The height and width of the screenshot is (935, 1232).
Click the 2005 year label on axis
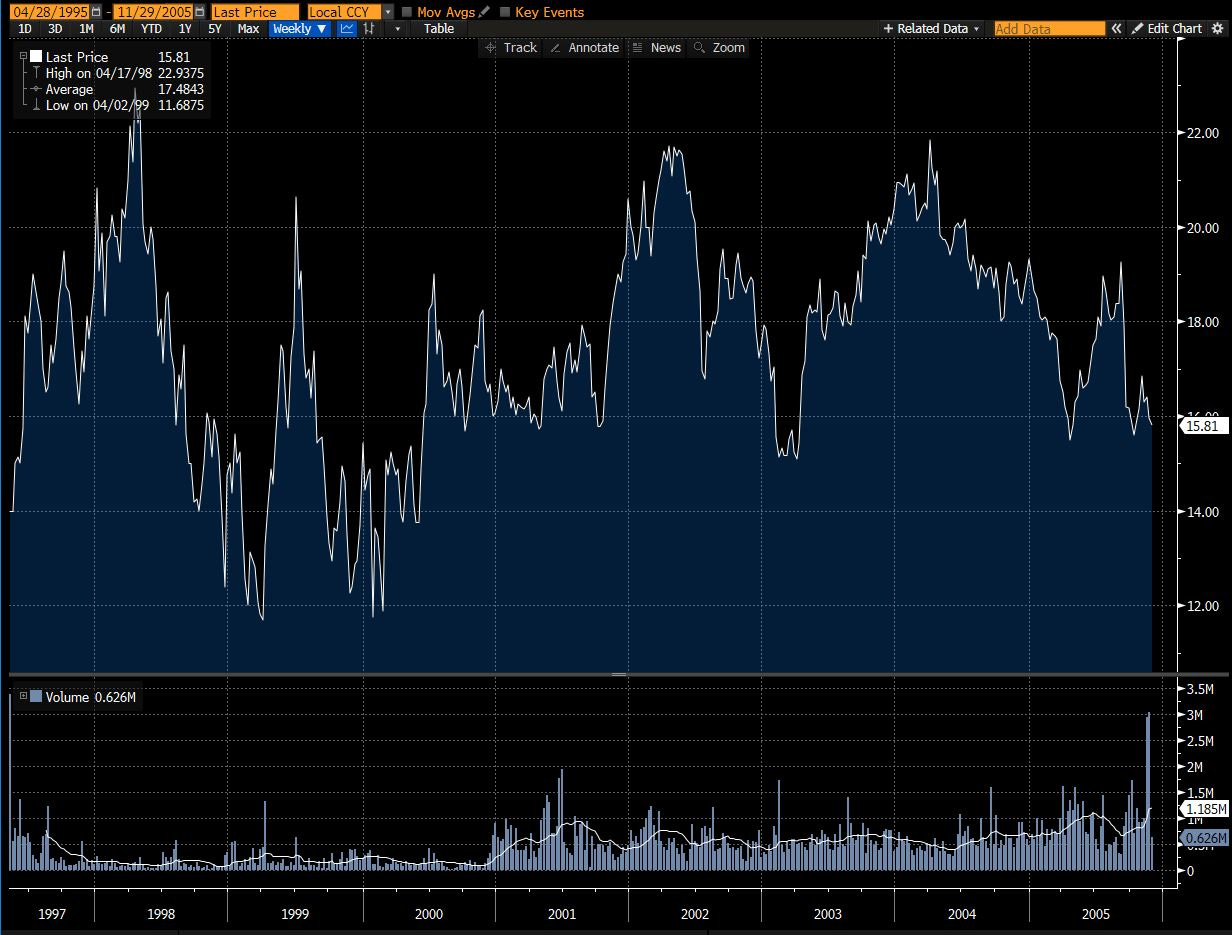point(1096,914)
